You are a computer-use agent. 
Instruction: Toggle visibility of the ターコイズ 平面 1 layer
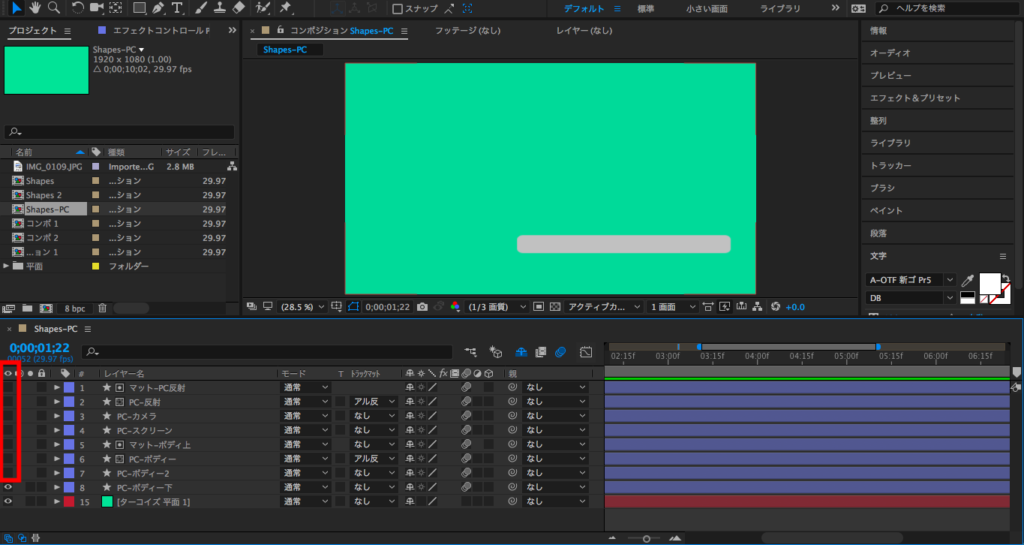(9, 501)
